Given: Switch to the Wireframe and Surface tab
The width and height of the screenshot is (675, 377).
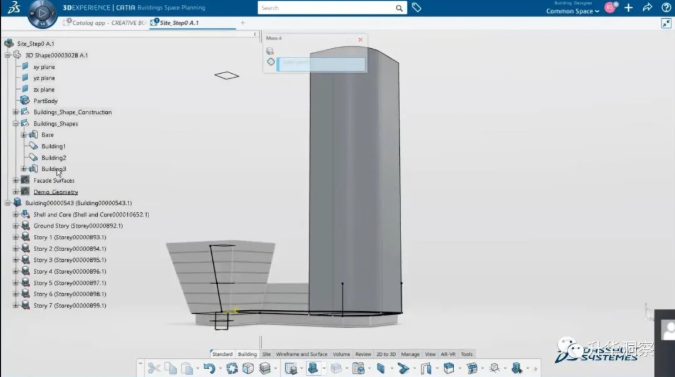Looking at the screenshot, I should coord(301,354).
